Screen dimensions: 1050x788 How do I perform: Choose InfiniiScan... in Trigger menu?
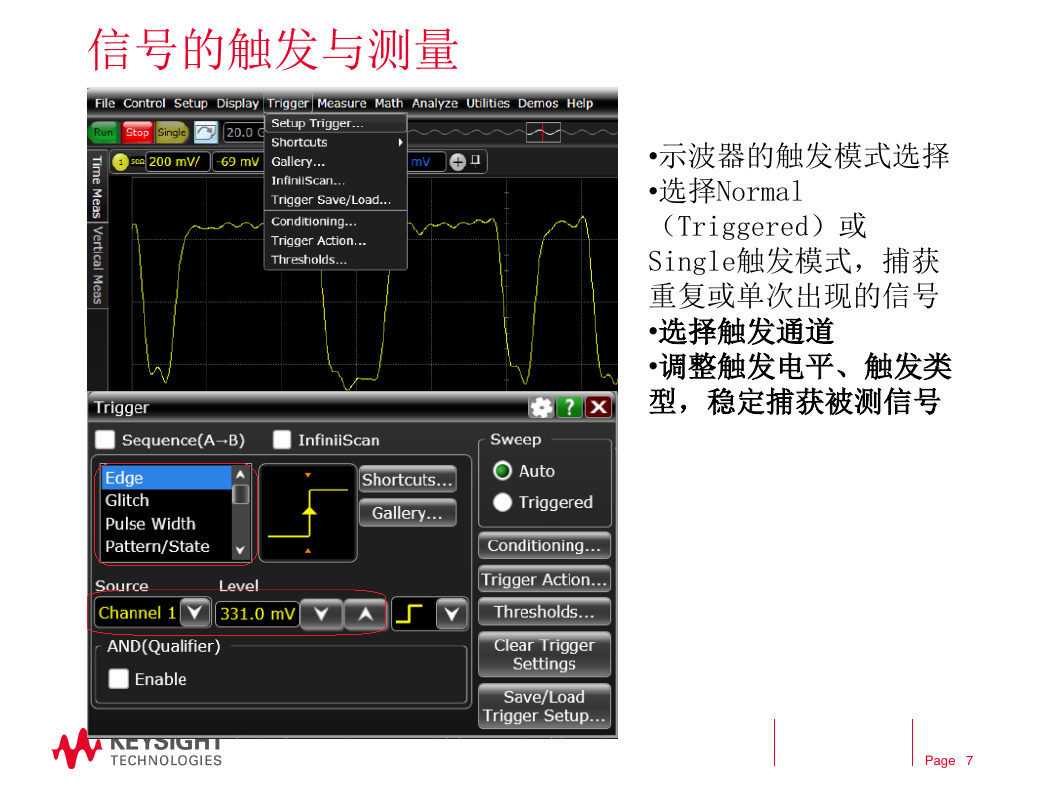tap(335, 181)
